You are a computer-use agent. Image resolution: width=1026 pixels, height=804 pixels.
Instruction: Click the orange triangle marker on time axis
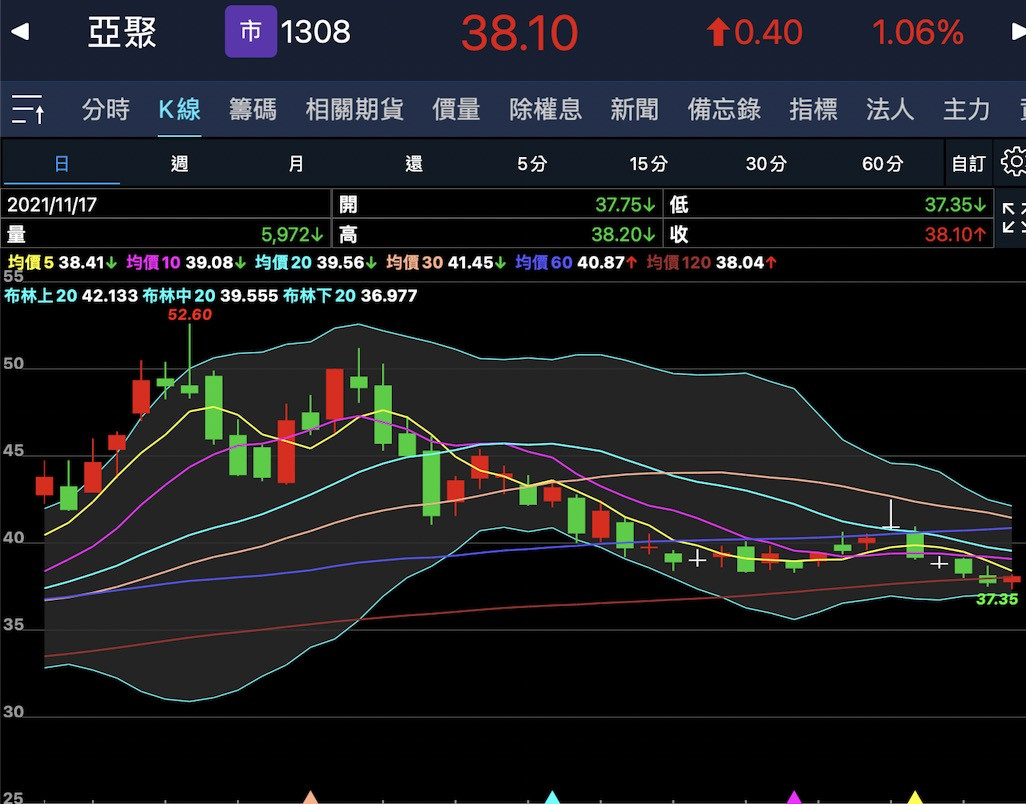[311, 797]
